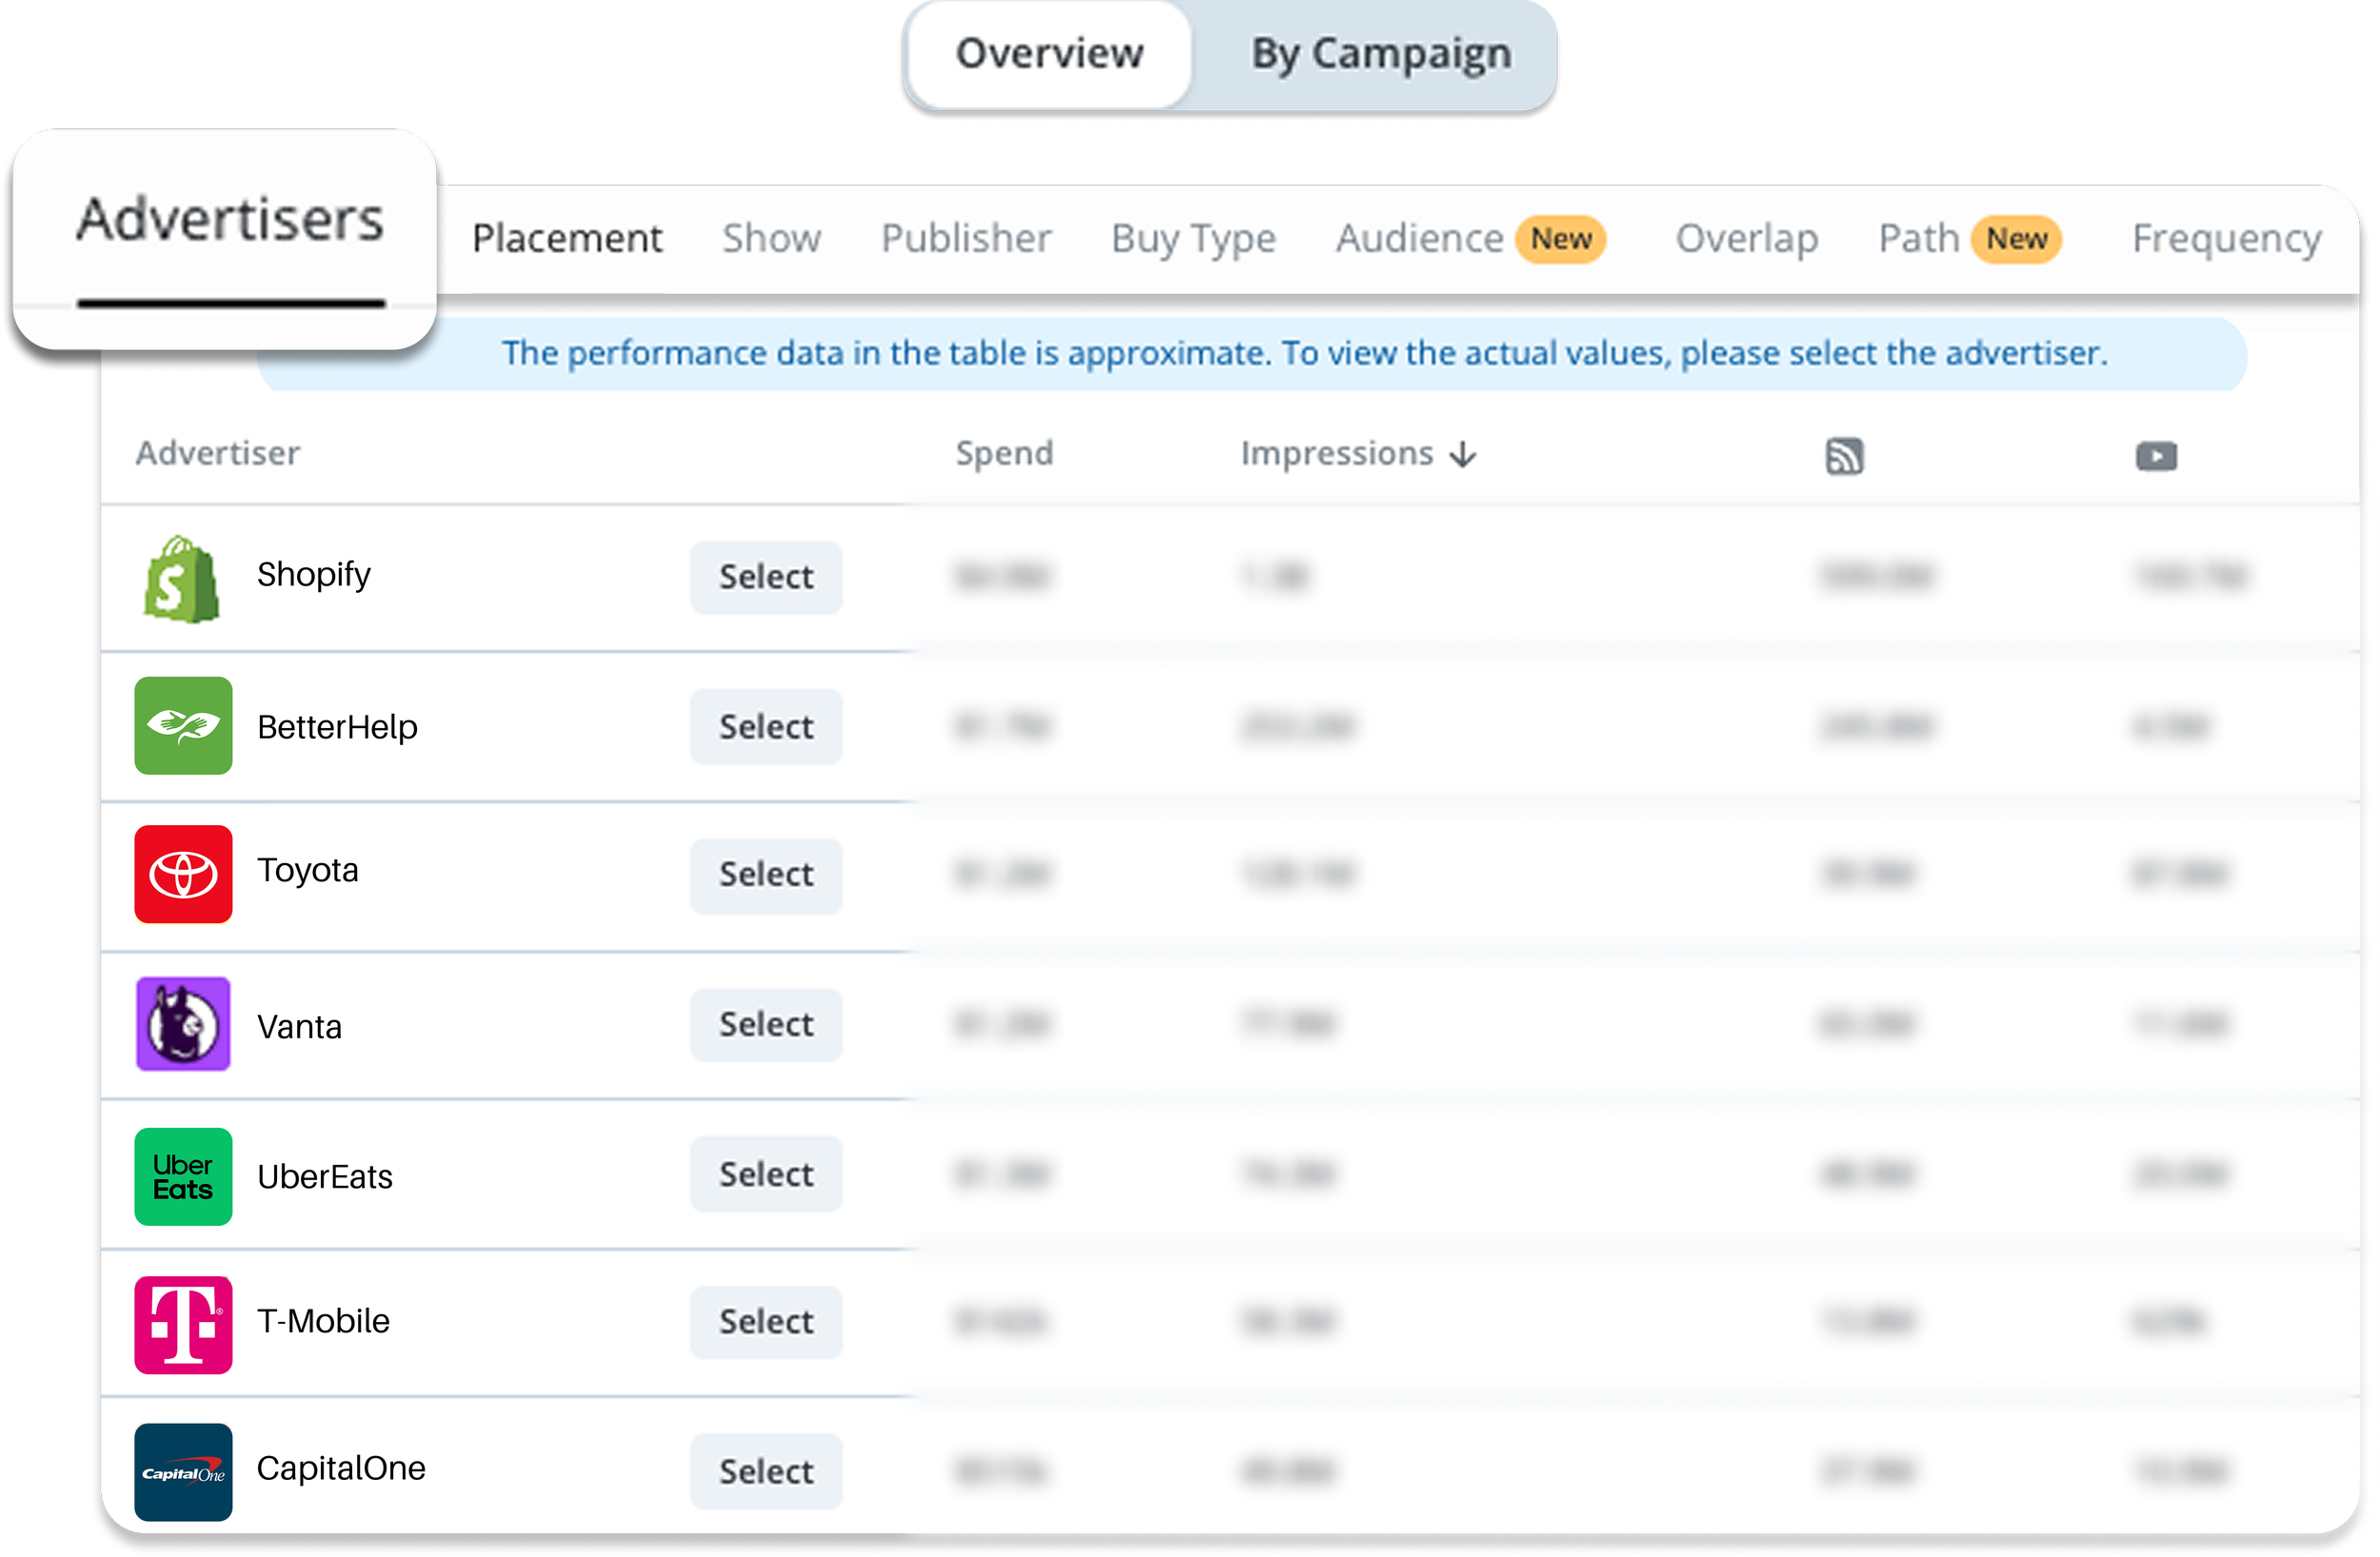Click the BetterHelp logo icon
This screenshot has width=2380, height=1557.
point(183,726)
